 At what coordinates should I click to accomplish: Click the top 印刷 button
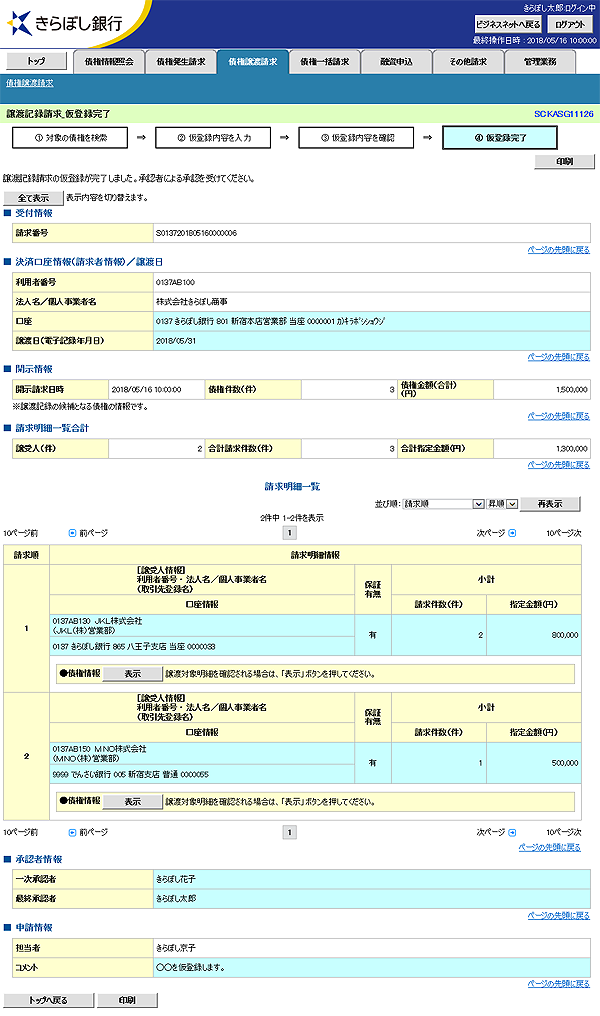point(564,161)
